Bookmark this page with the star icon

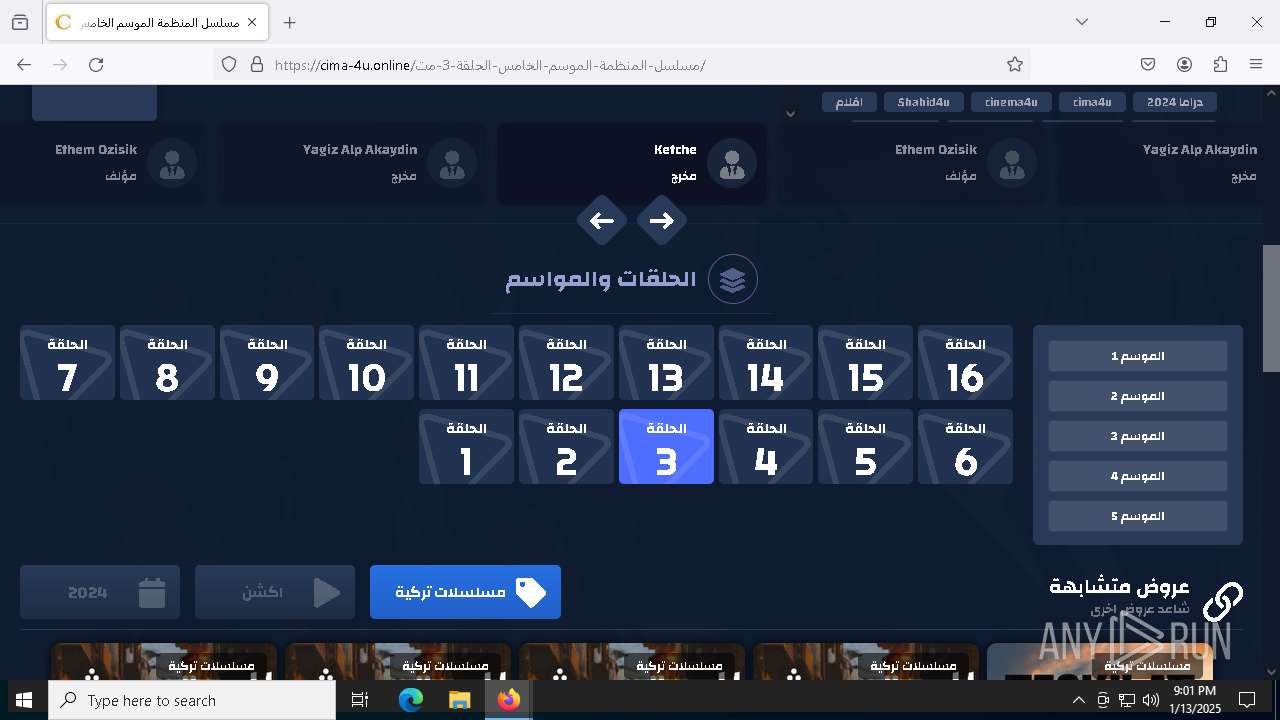pos(1015,64)
